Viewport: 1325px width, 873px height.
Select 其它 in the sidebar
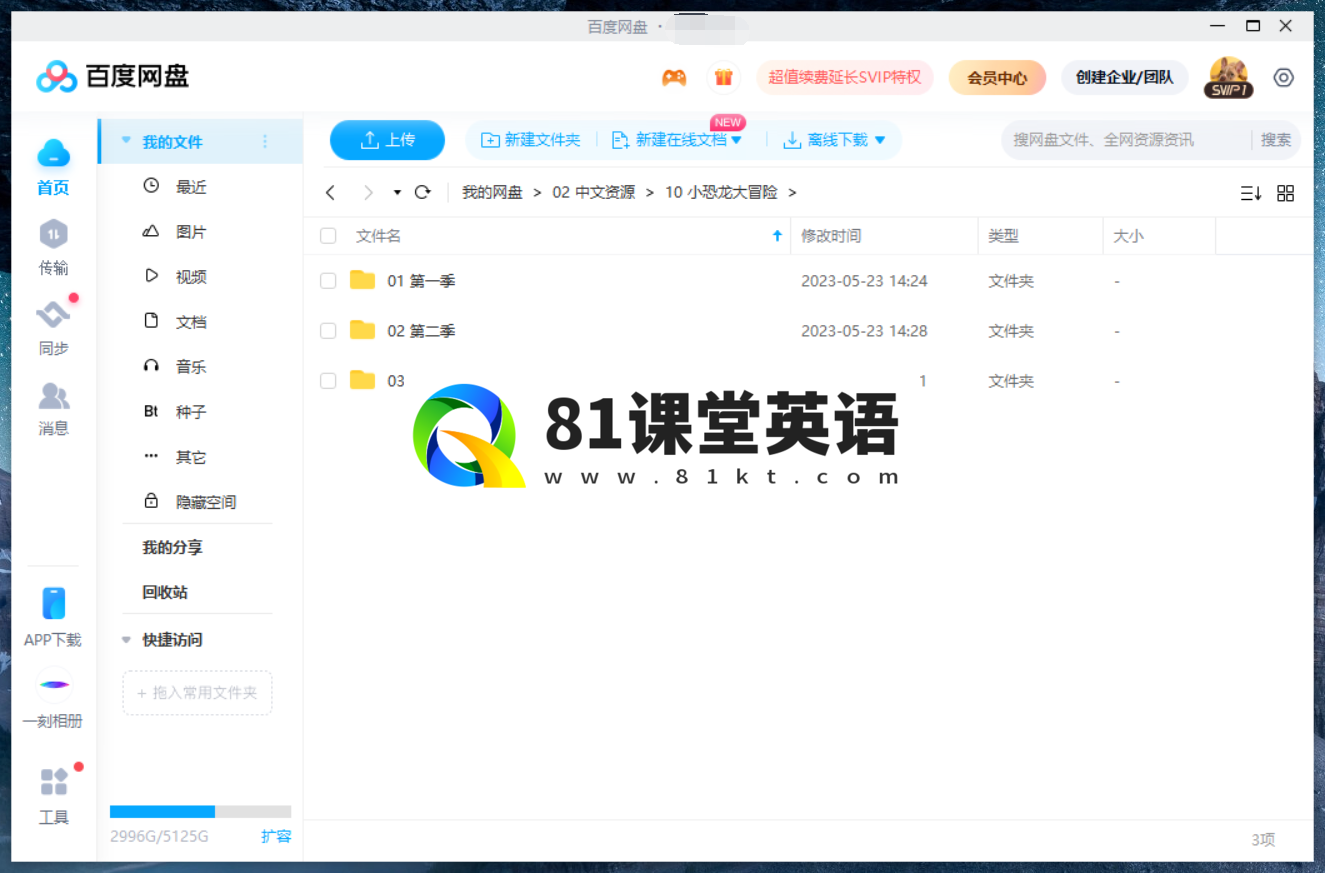tap(191, 456)
